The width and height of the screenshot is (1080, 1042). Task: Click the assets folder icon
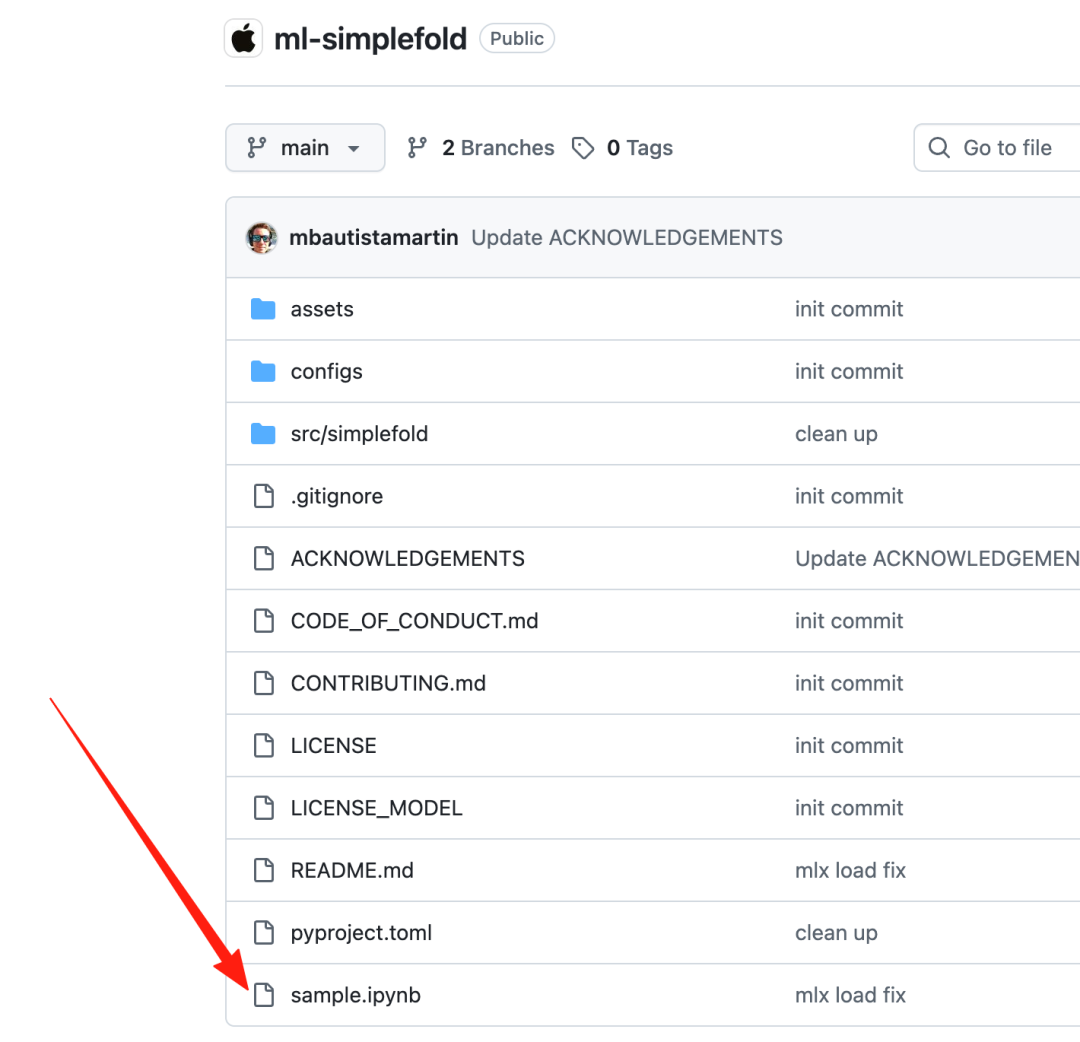point(263,309)
